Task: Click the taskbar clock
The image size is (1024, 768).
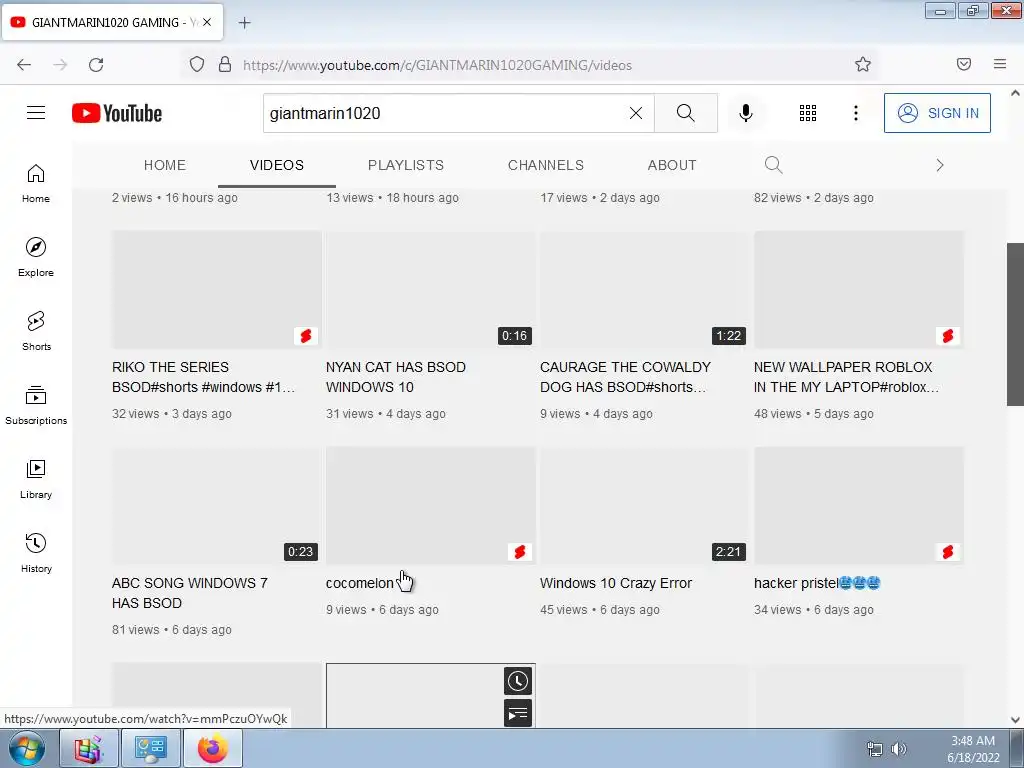Action: click(x=973, y=749)
